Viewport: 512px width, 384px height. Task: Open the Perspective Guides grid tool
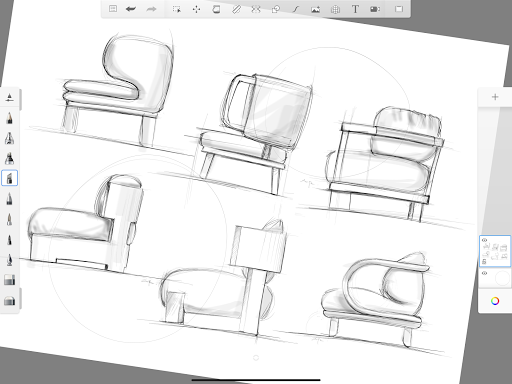[335, 9]
